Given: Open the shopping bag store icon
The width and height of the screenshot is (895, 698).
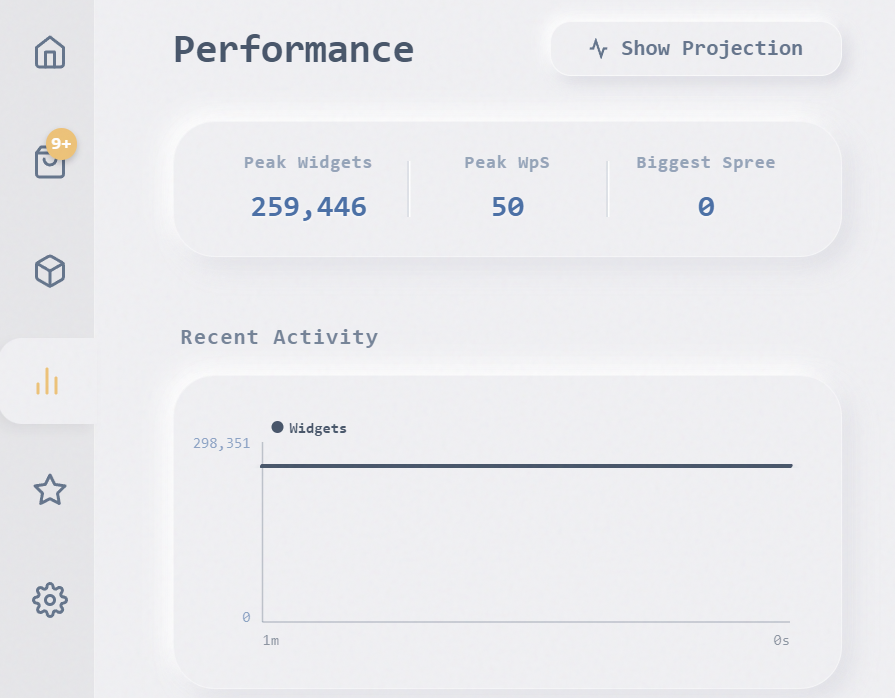Looking at the screenshot, I should 48,164.
